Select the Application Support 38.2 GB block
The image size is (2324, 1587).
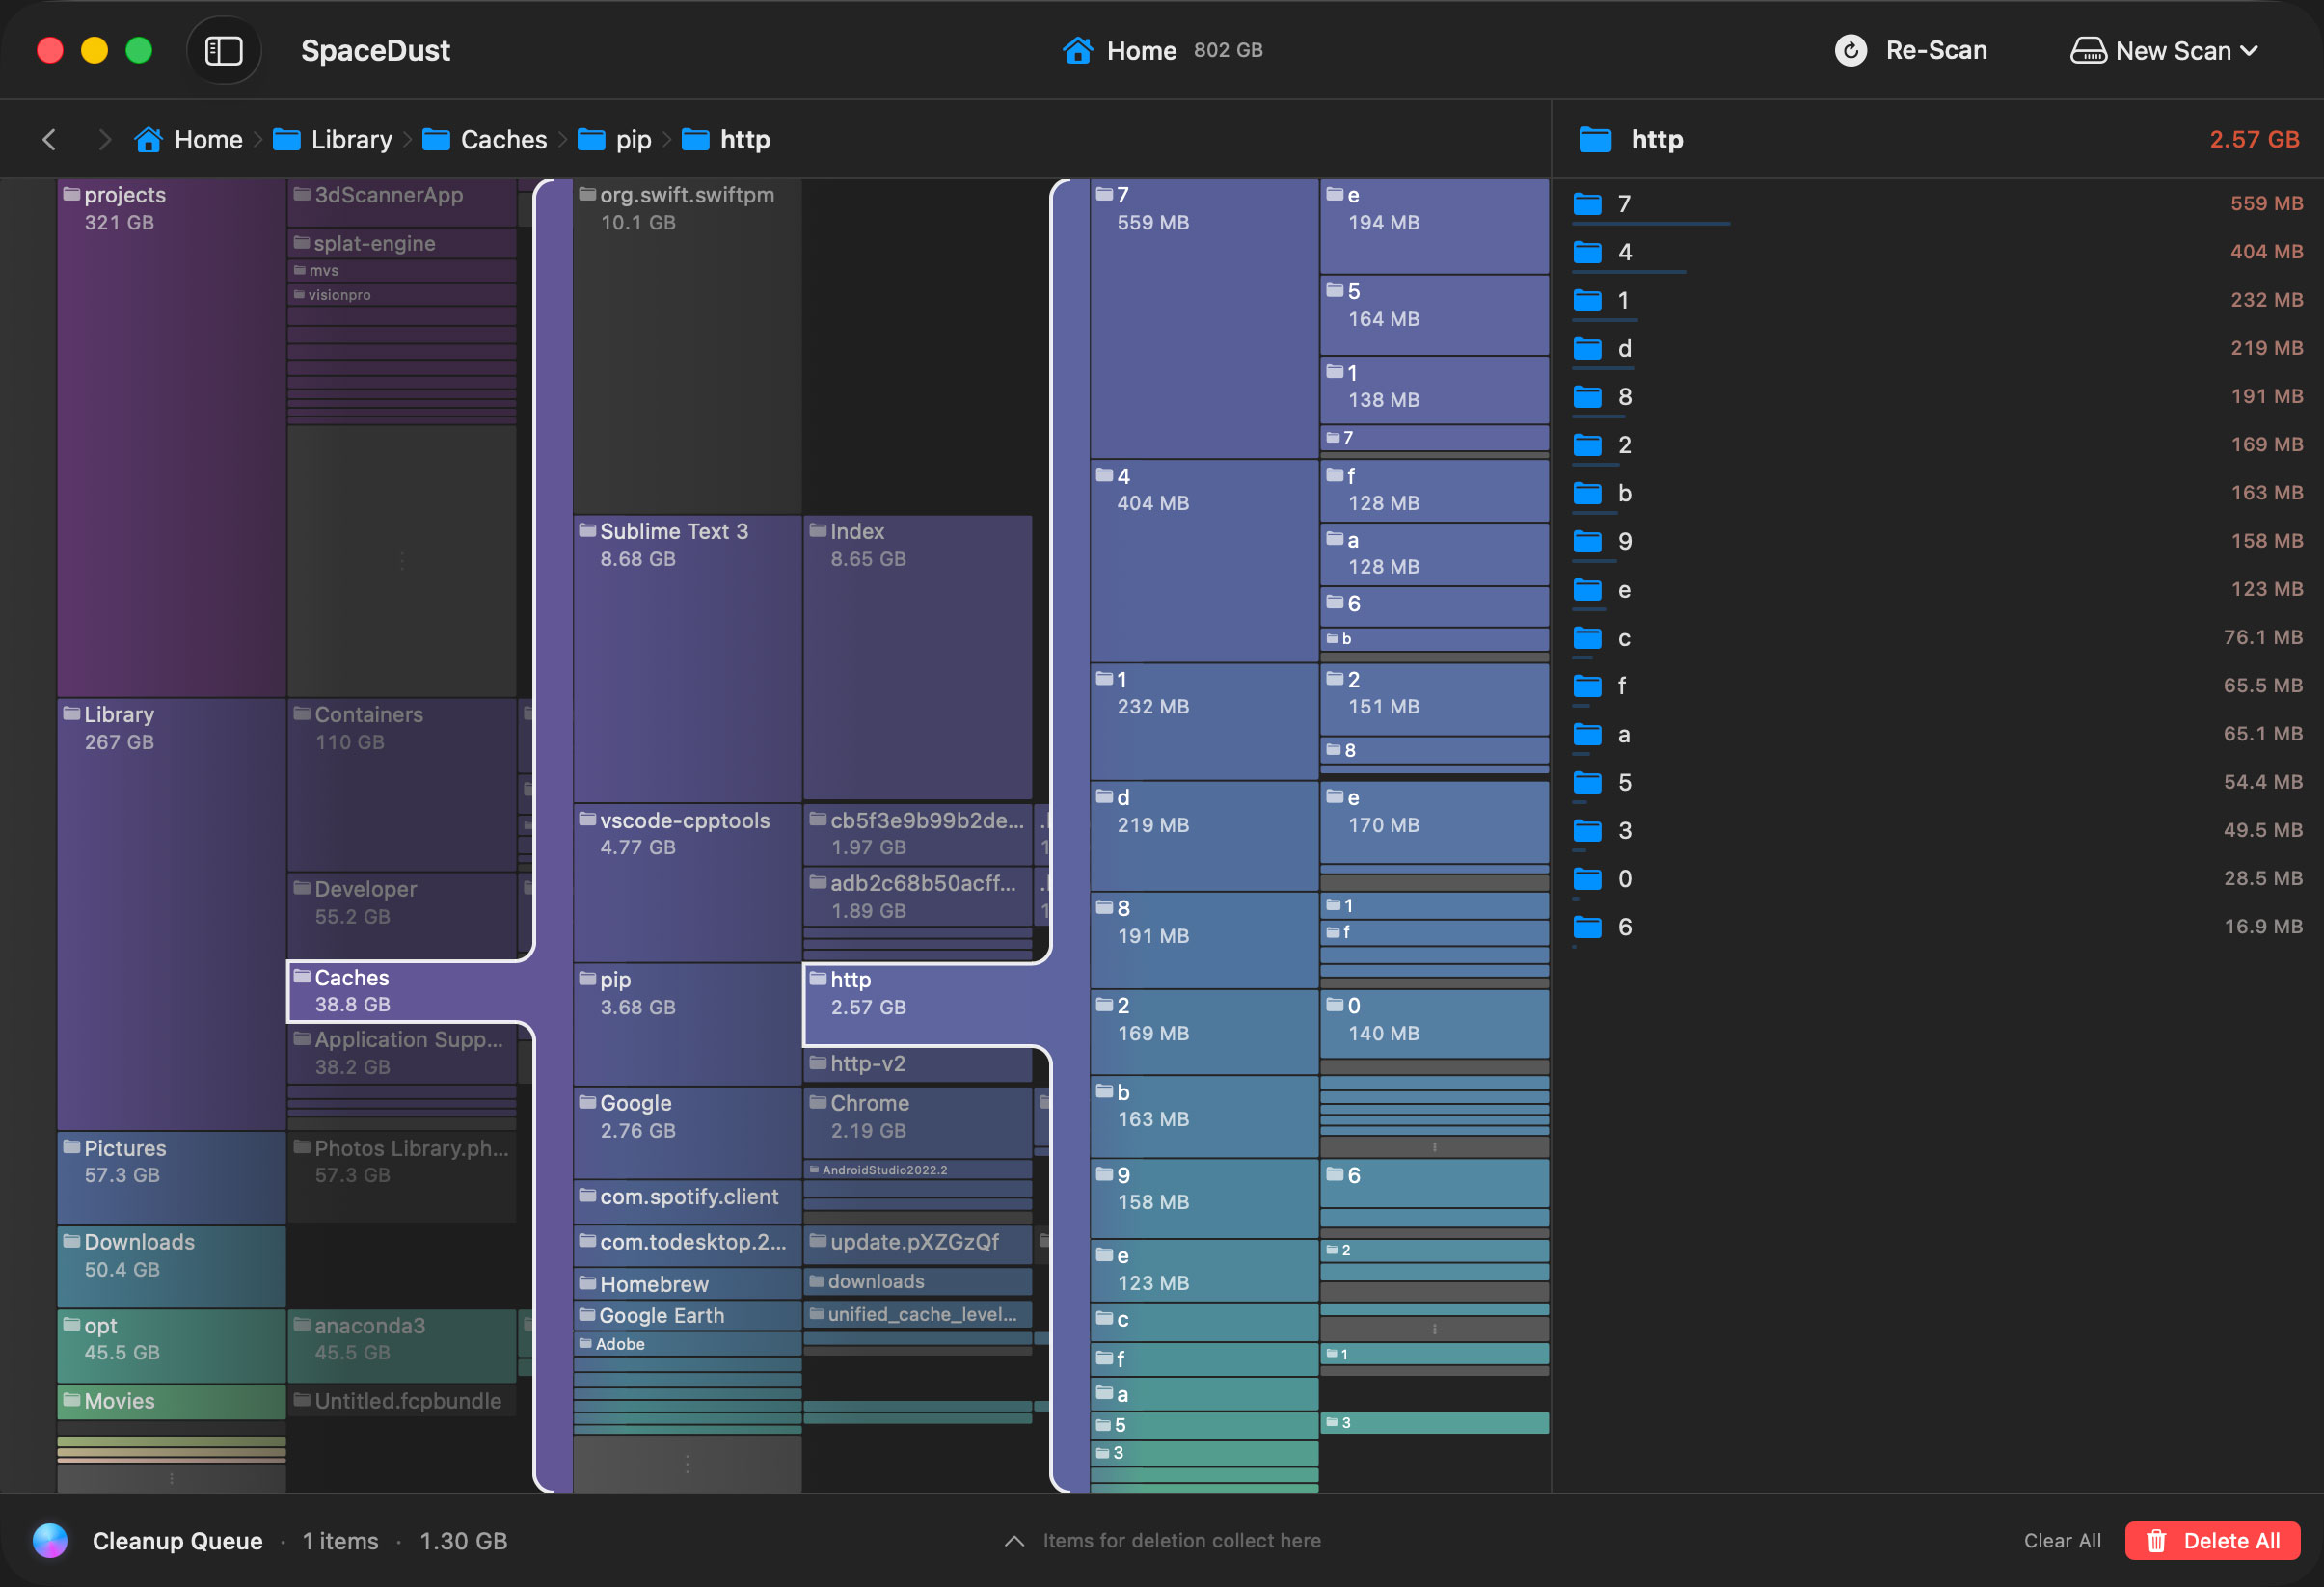pos(402,1054)
